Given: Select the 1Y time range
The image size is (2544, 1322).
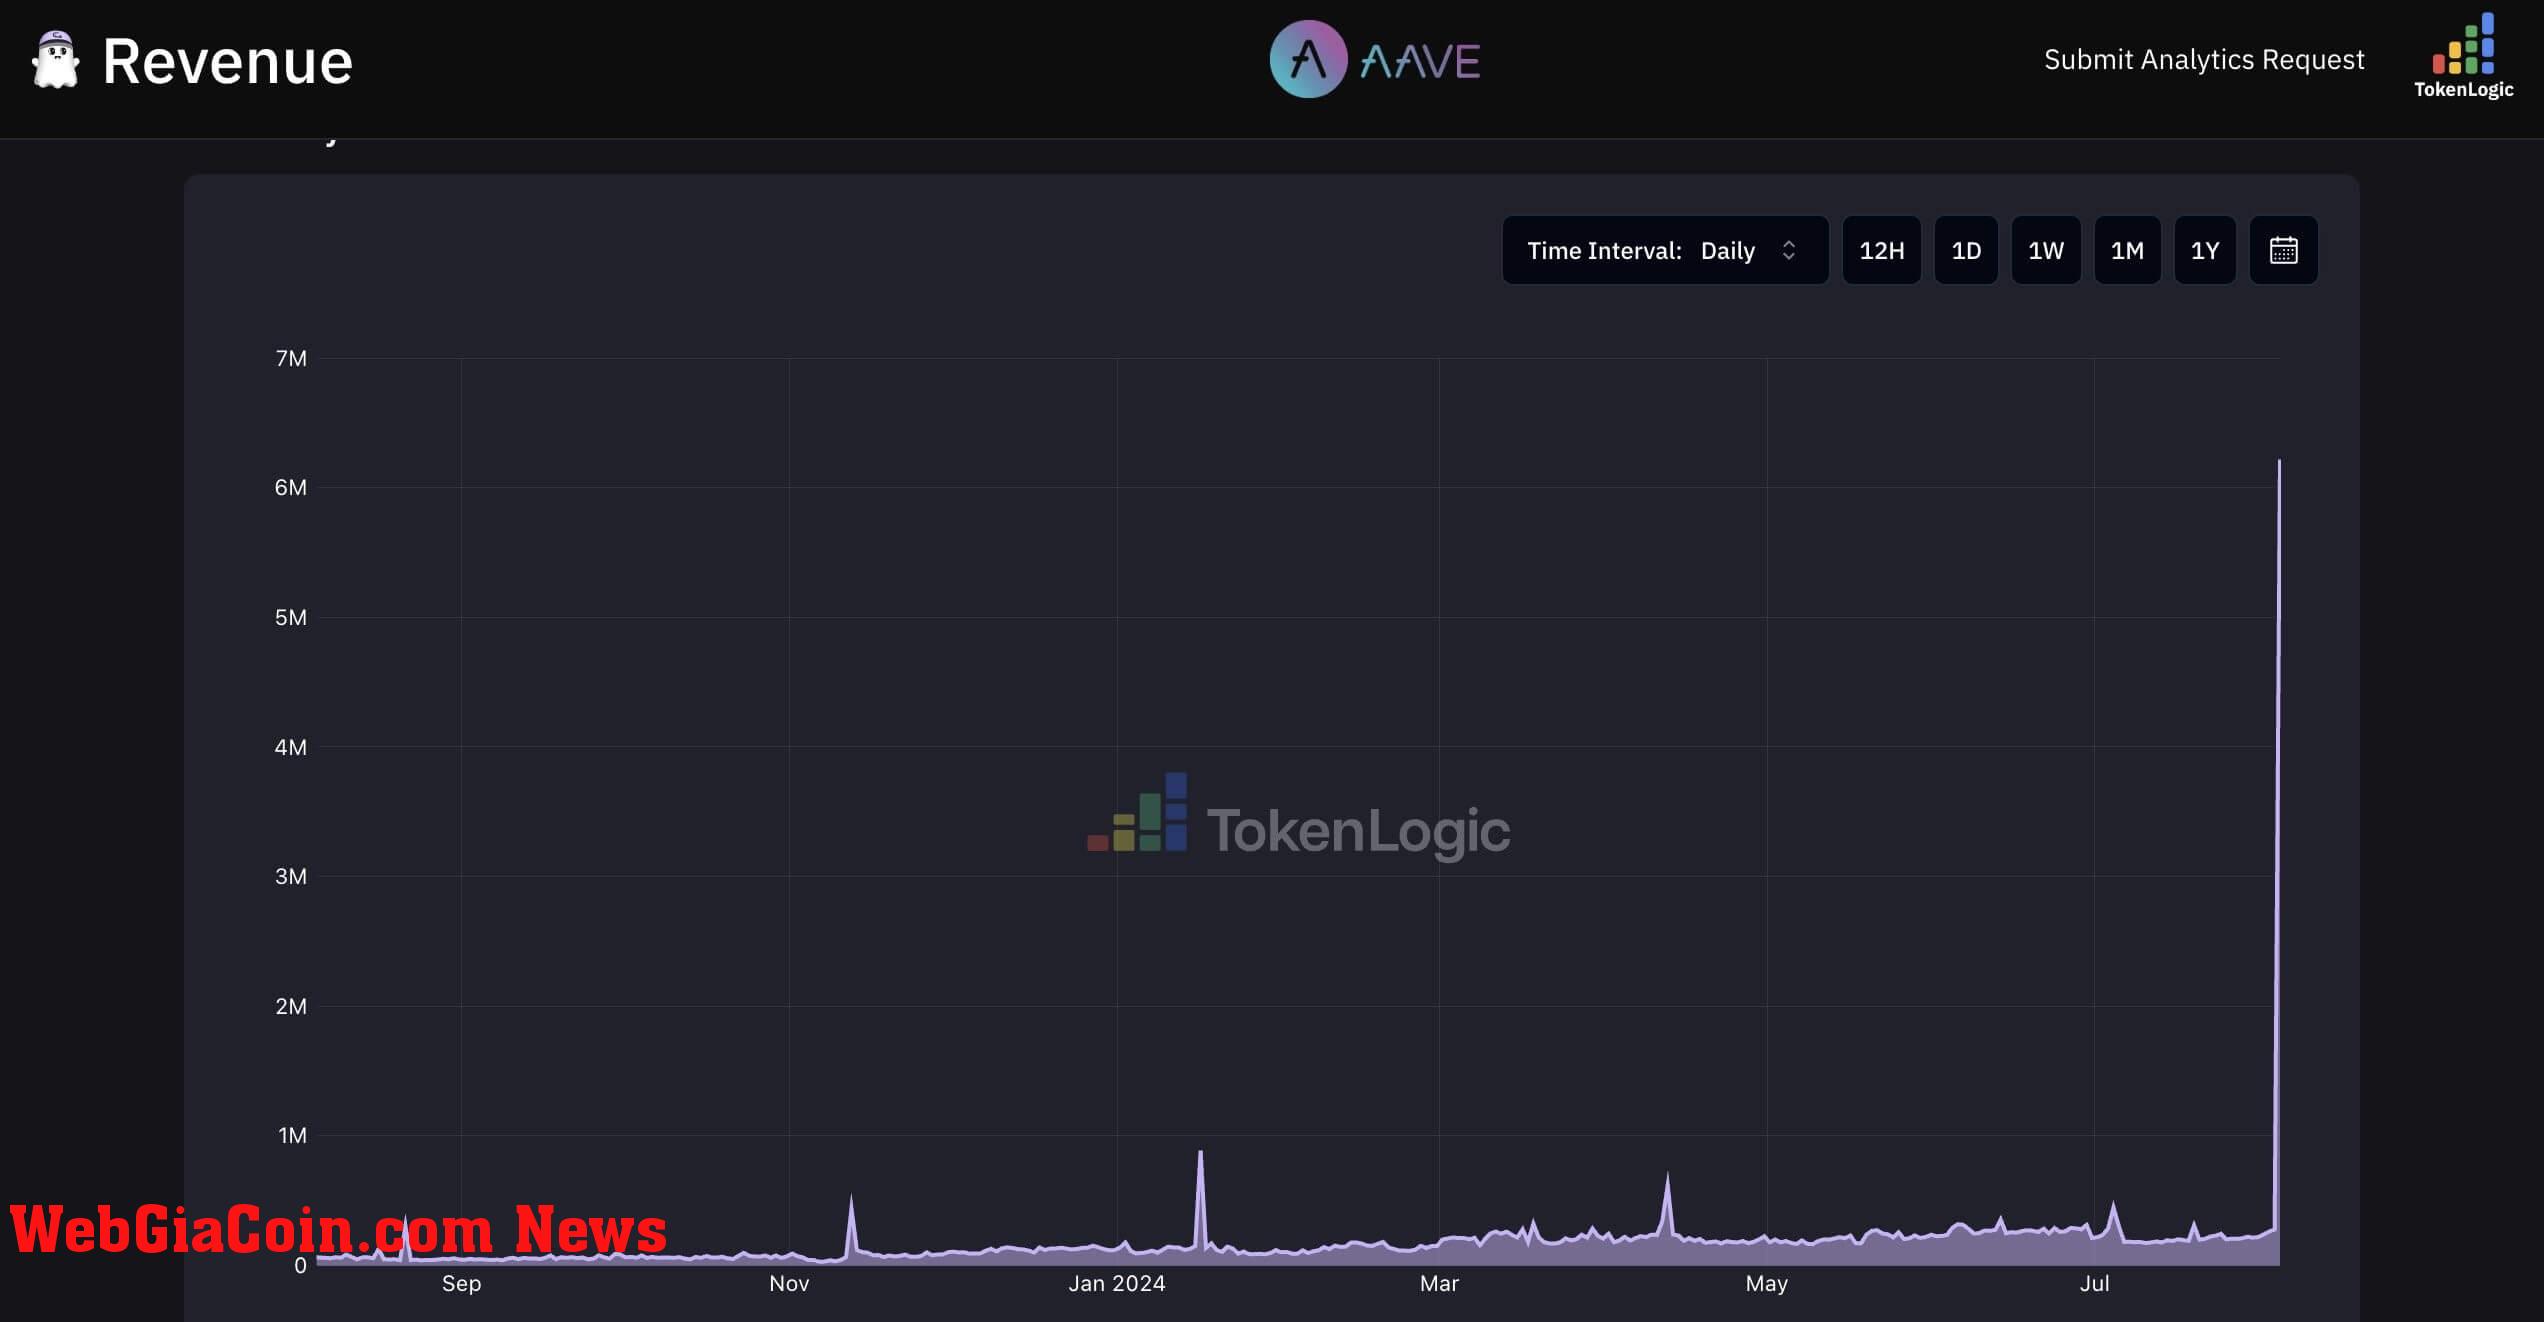Looking at the screenshot, I should (2205, 250).
